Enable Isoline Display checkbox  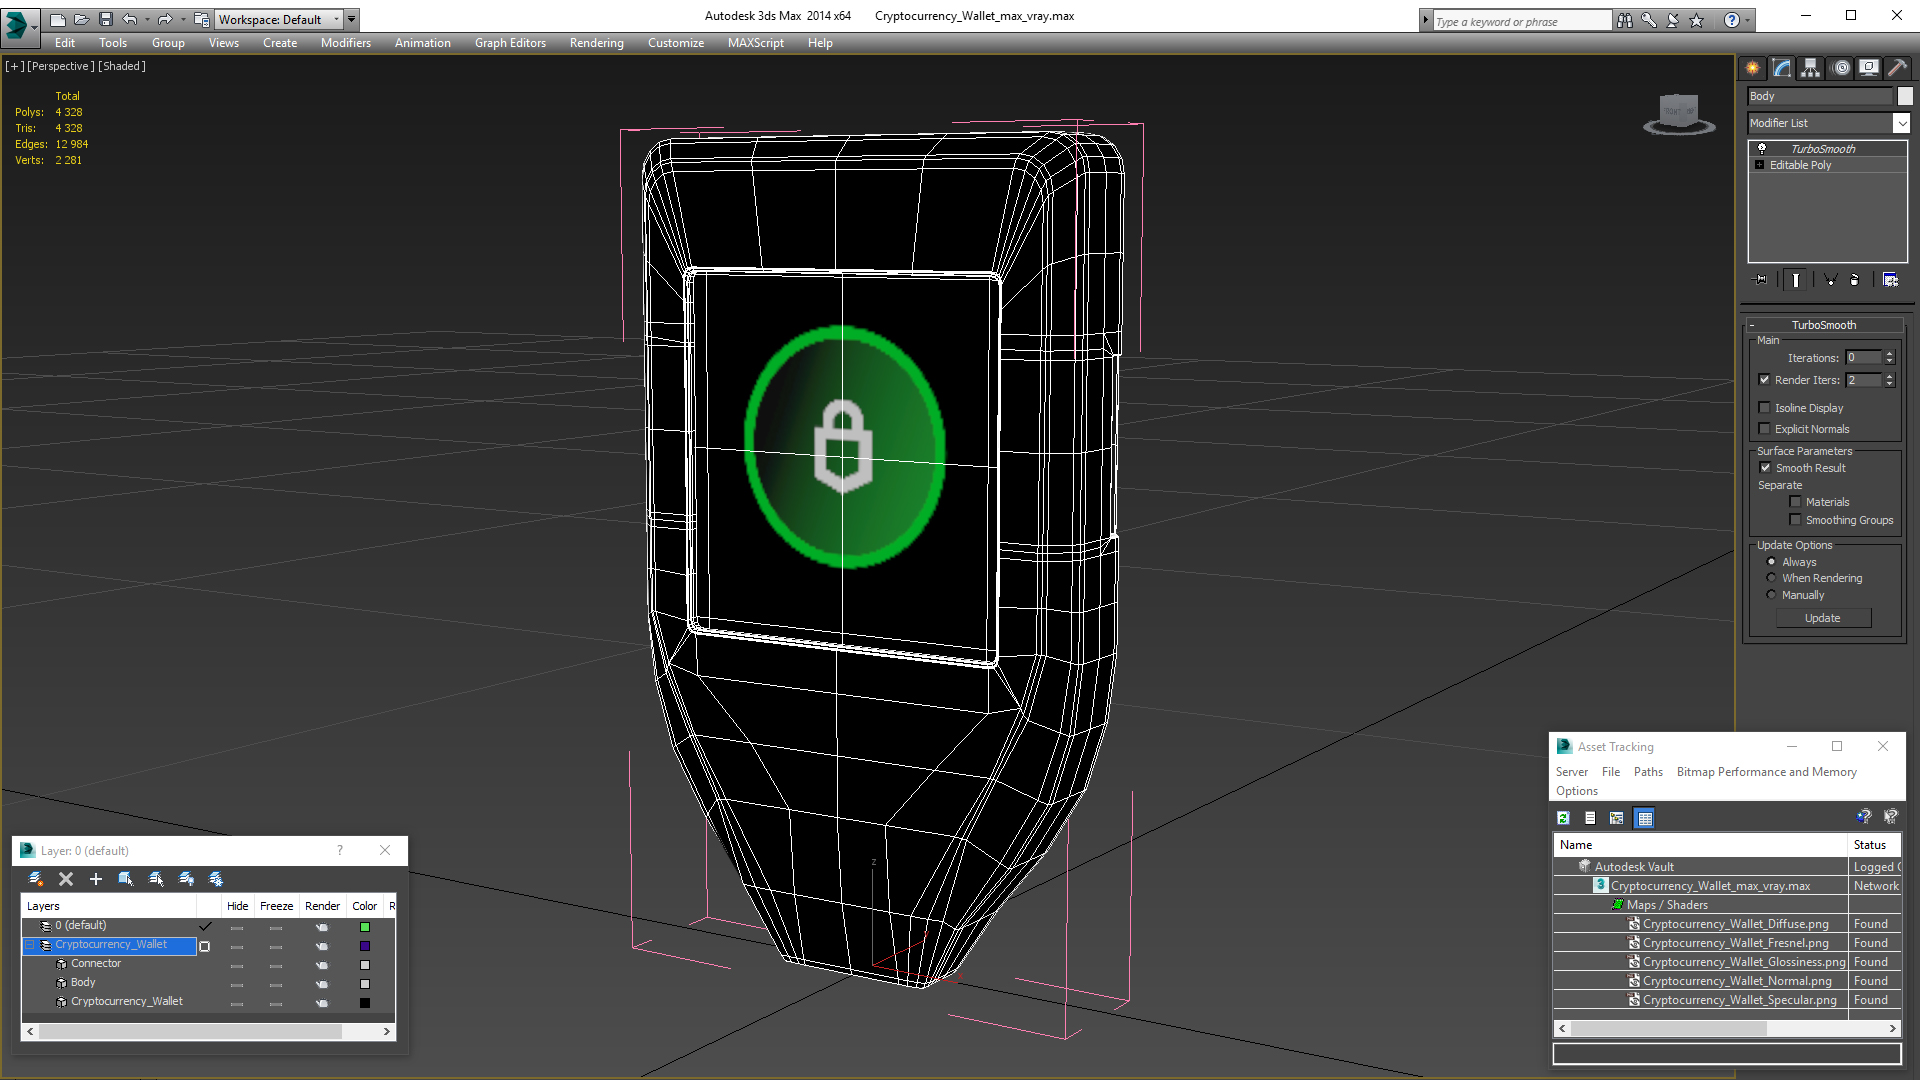click(x=1765, y=408)
